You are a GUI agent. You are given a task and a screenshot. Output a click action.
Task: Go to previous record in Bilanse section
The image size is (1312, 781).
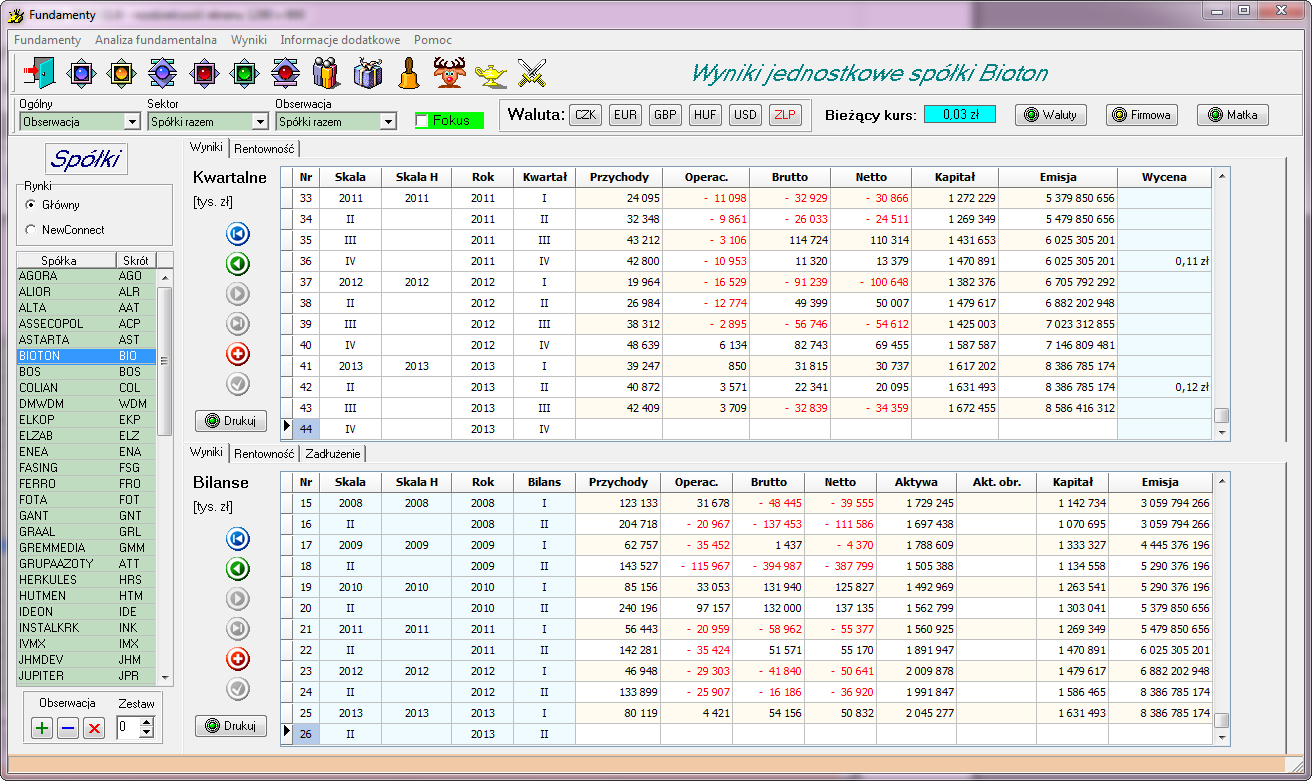(238, 569)
